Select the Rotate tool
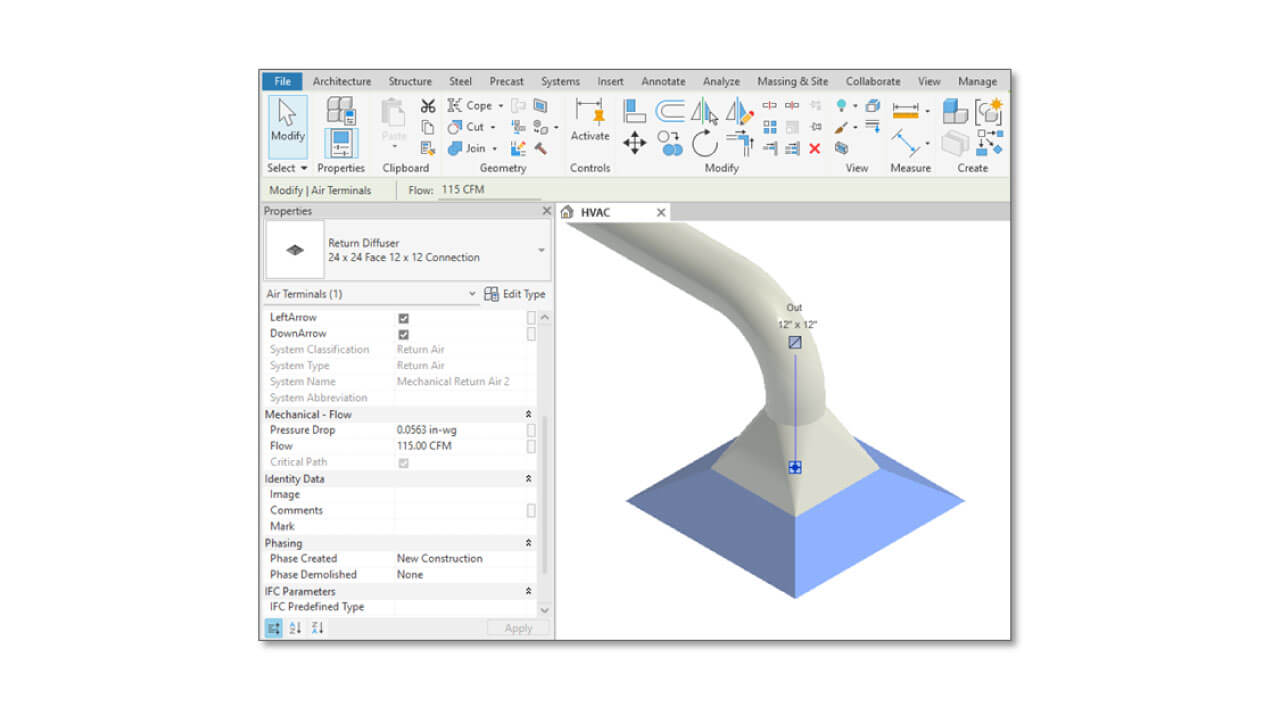Image resolution: width=1280 pixels, height=720 pixels. 705,143
